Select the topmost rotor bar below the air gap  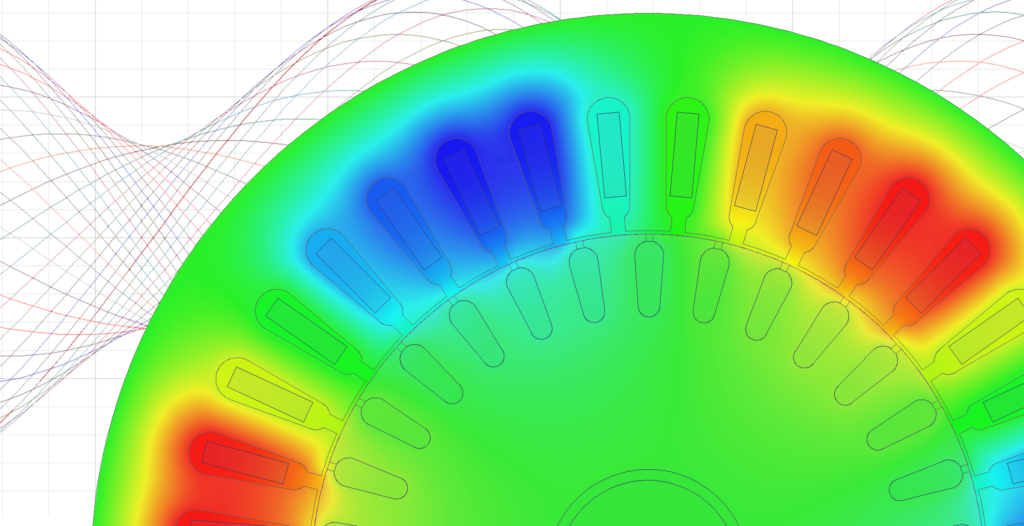click(x=649, y=279)
